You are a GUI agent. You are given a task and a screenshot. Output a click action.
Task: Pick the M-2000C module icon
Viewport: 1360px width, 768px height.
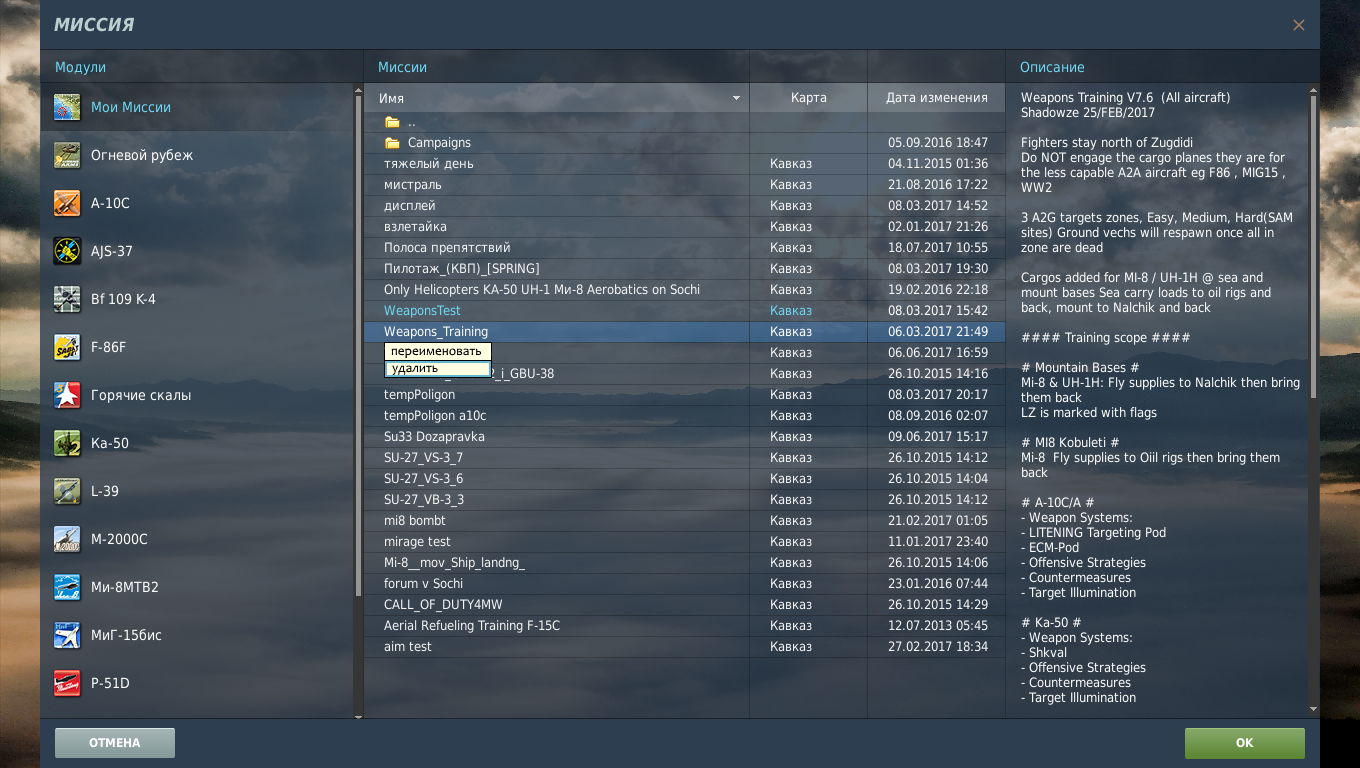[x=67, y=539]
